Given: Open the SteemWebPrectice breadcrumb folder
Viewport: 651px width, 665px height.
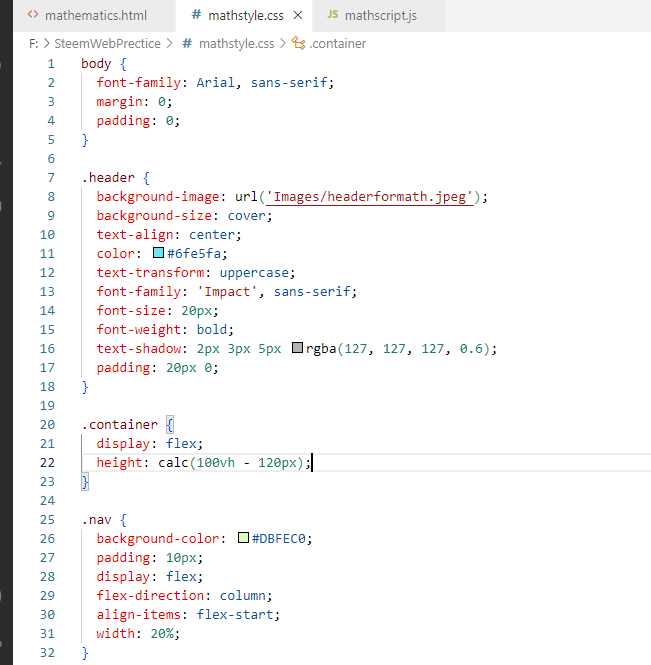Looking at the screenshot, I should [x=107, y=43].
